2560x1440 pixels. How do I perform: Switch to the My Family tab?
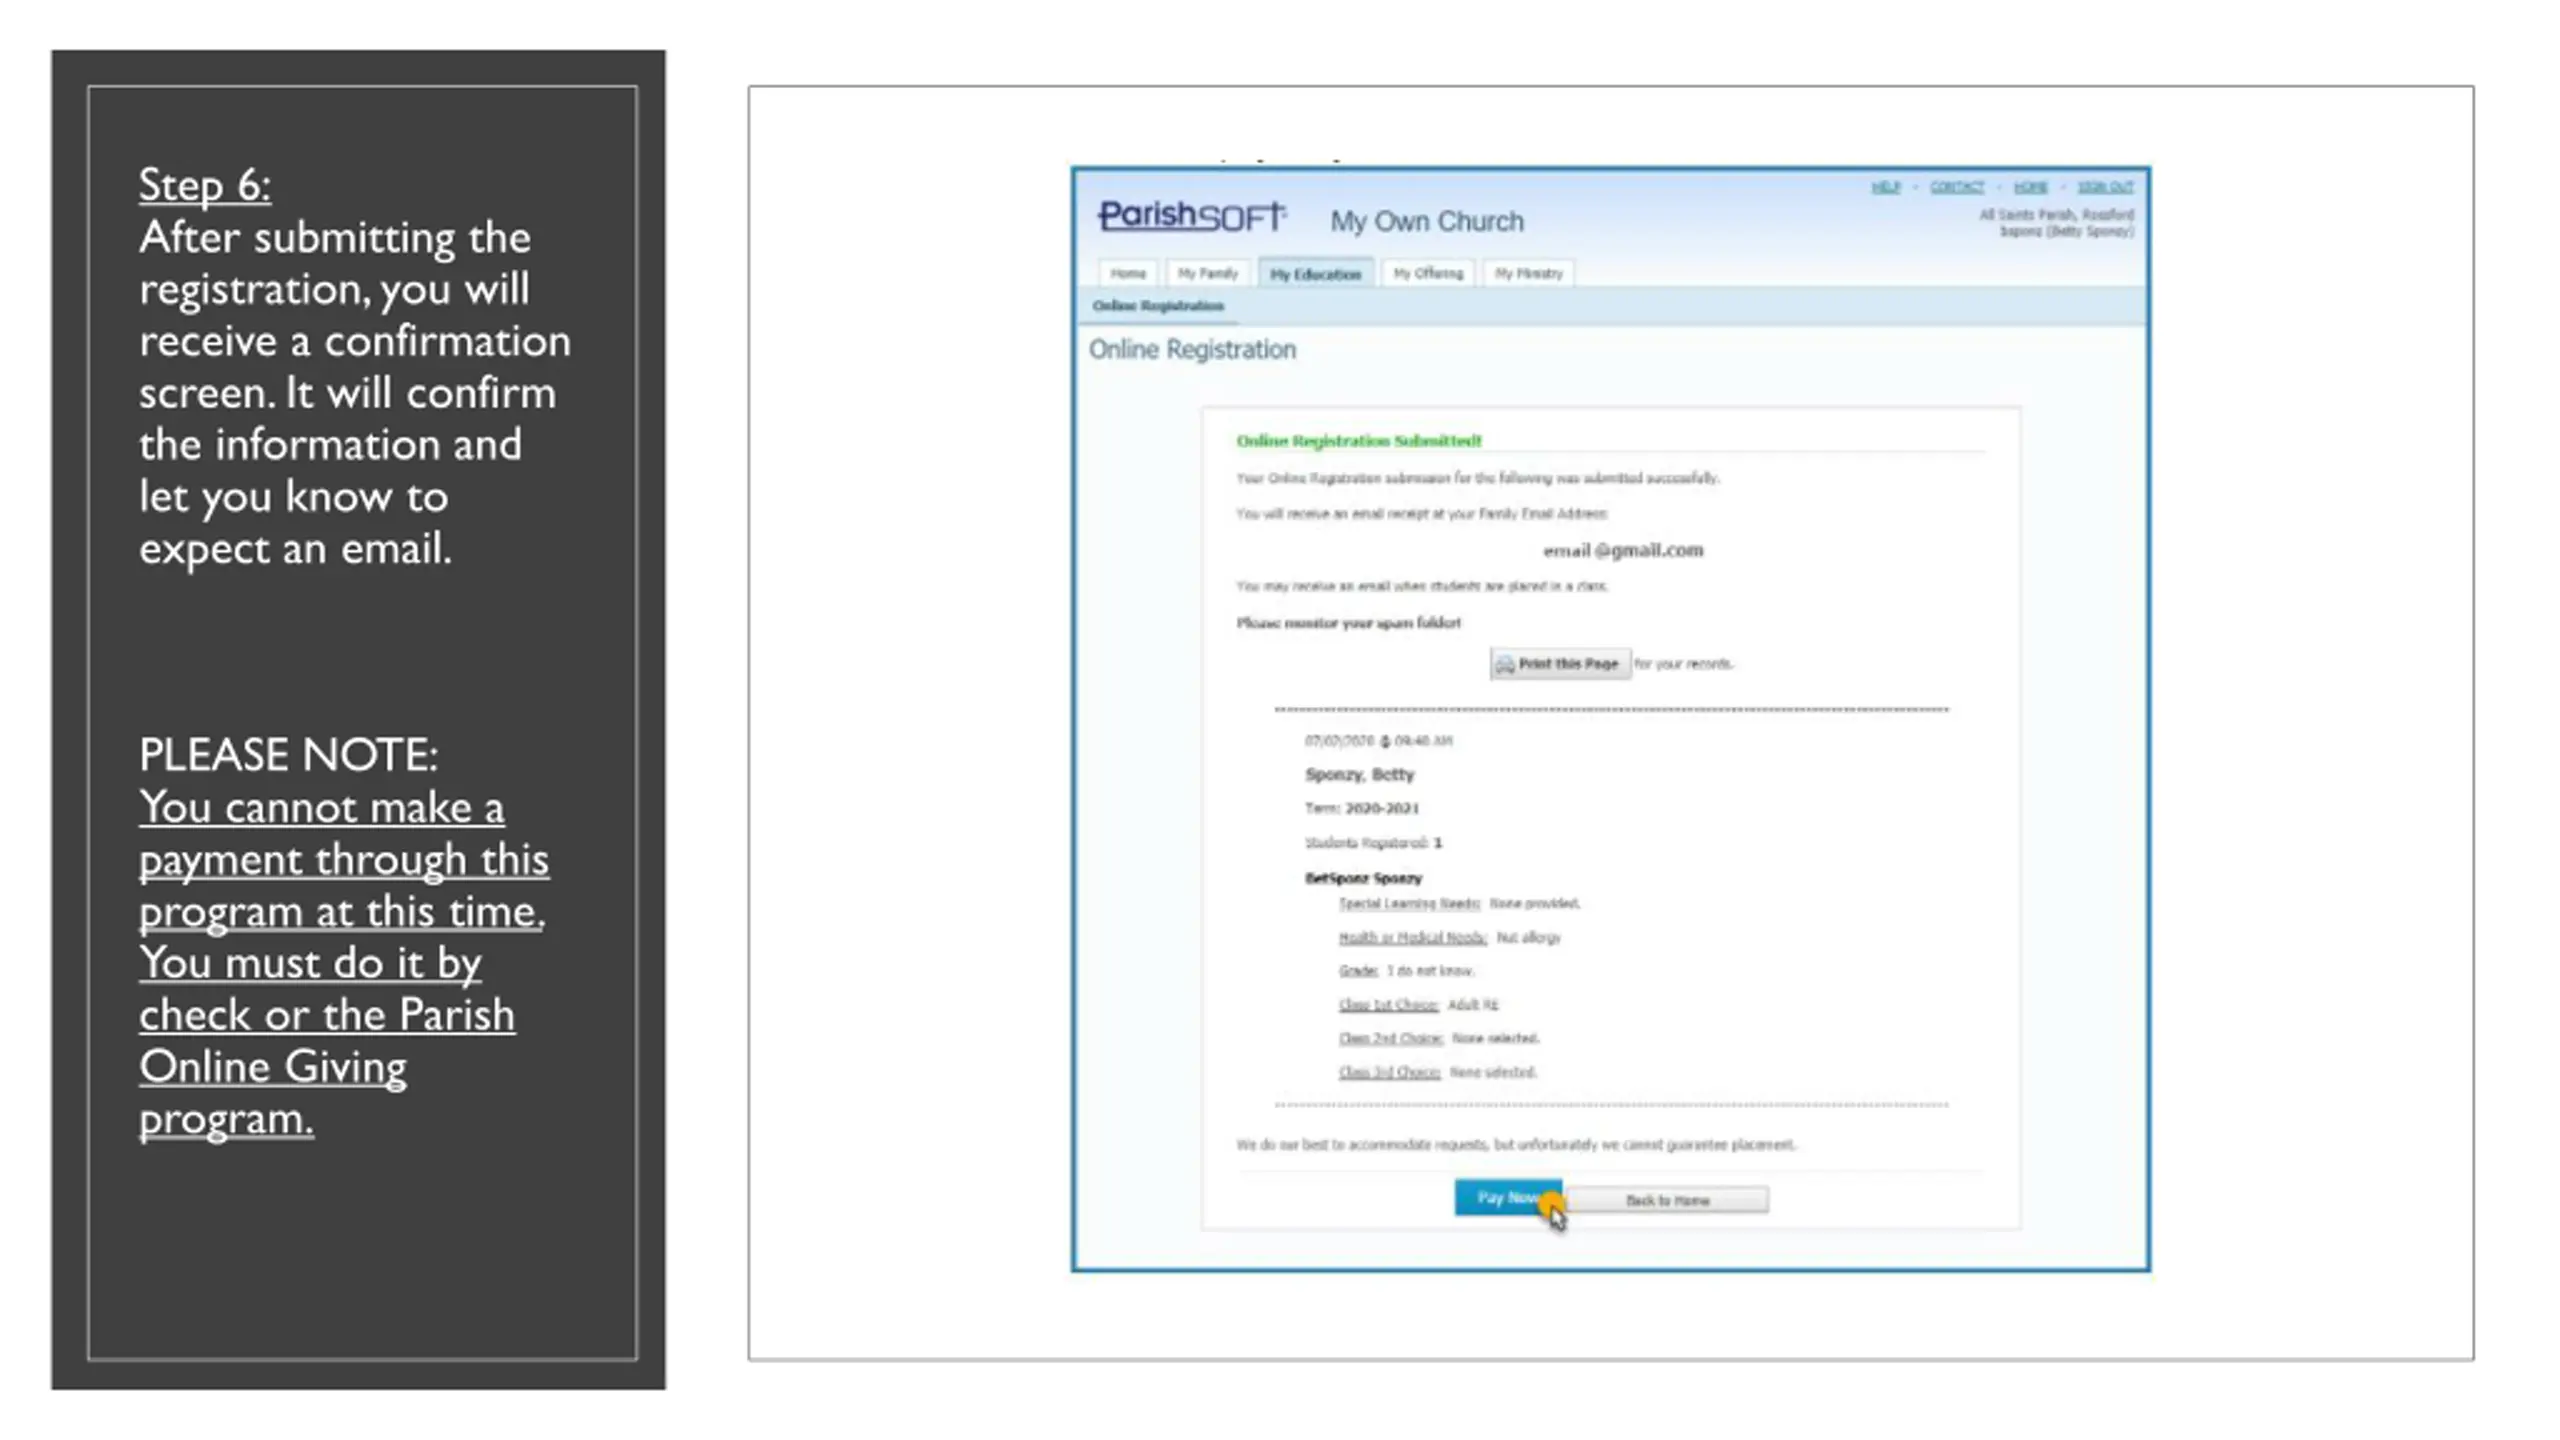click(x=1208, y=273)
